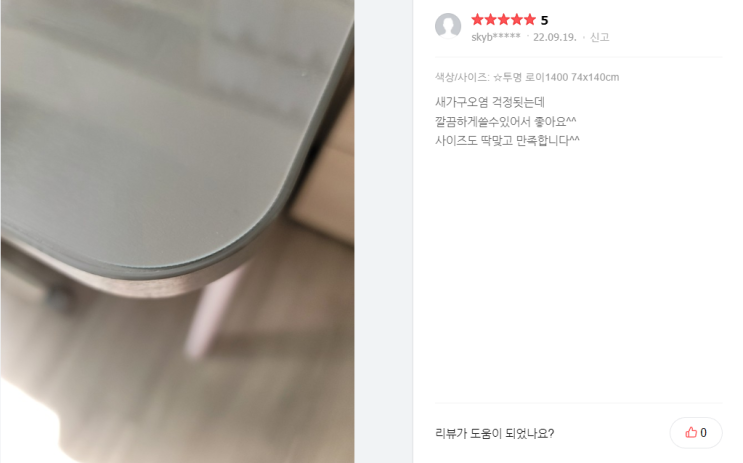This screenshot has width=743, height=463.
Task: Select the fifth red rating star
Action: coord(530,19)
